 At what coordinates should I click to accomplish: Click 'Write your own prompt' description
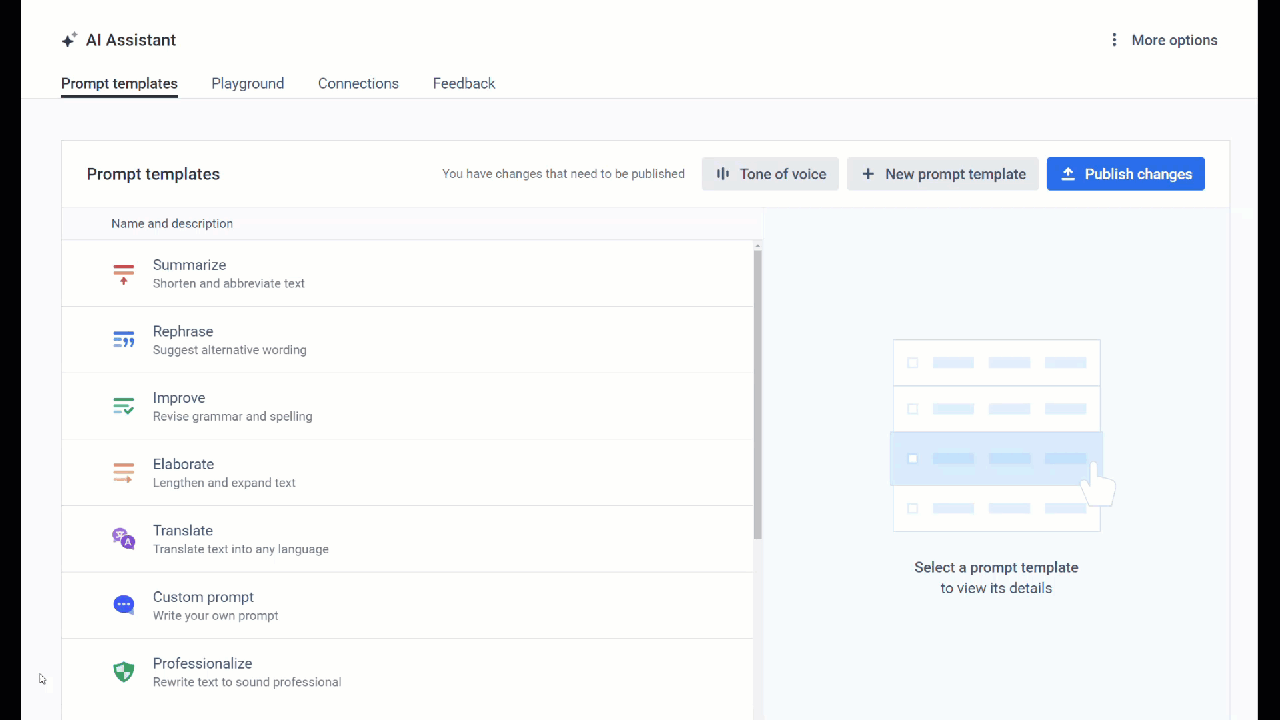pyautogui.click(x=216, y=615)
